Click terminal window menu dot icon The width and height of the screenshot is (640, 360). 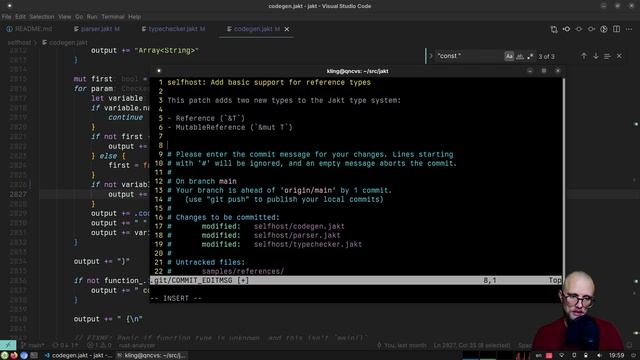159,71
